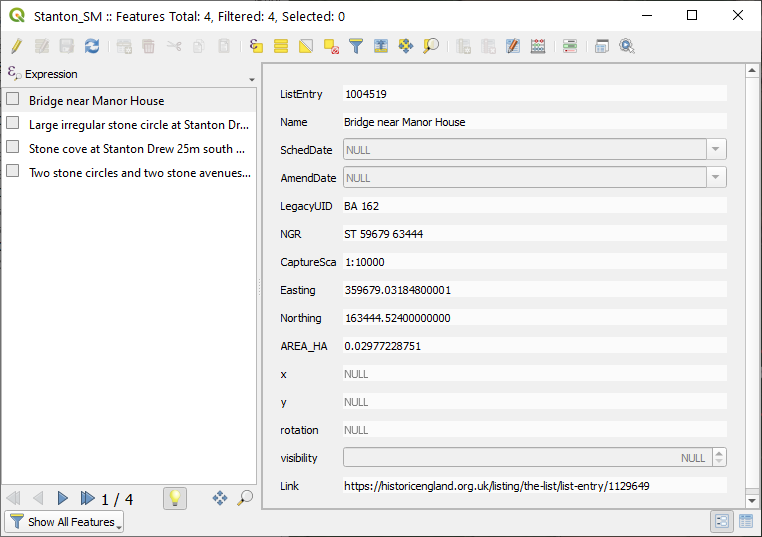Tick the Large irregular stone circle checkbox

coord(13,124)
